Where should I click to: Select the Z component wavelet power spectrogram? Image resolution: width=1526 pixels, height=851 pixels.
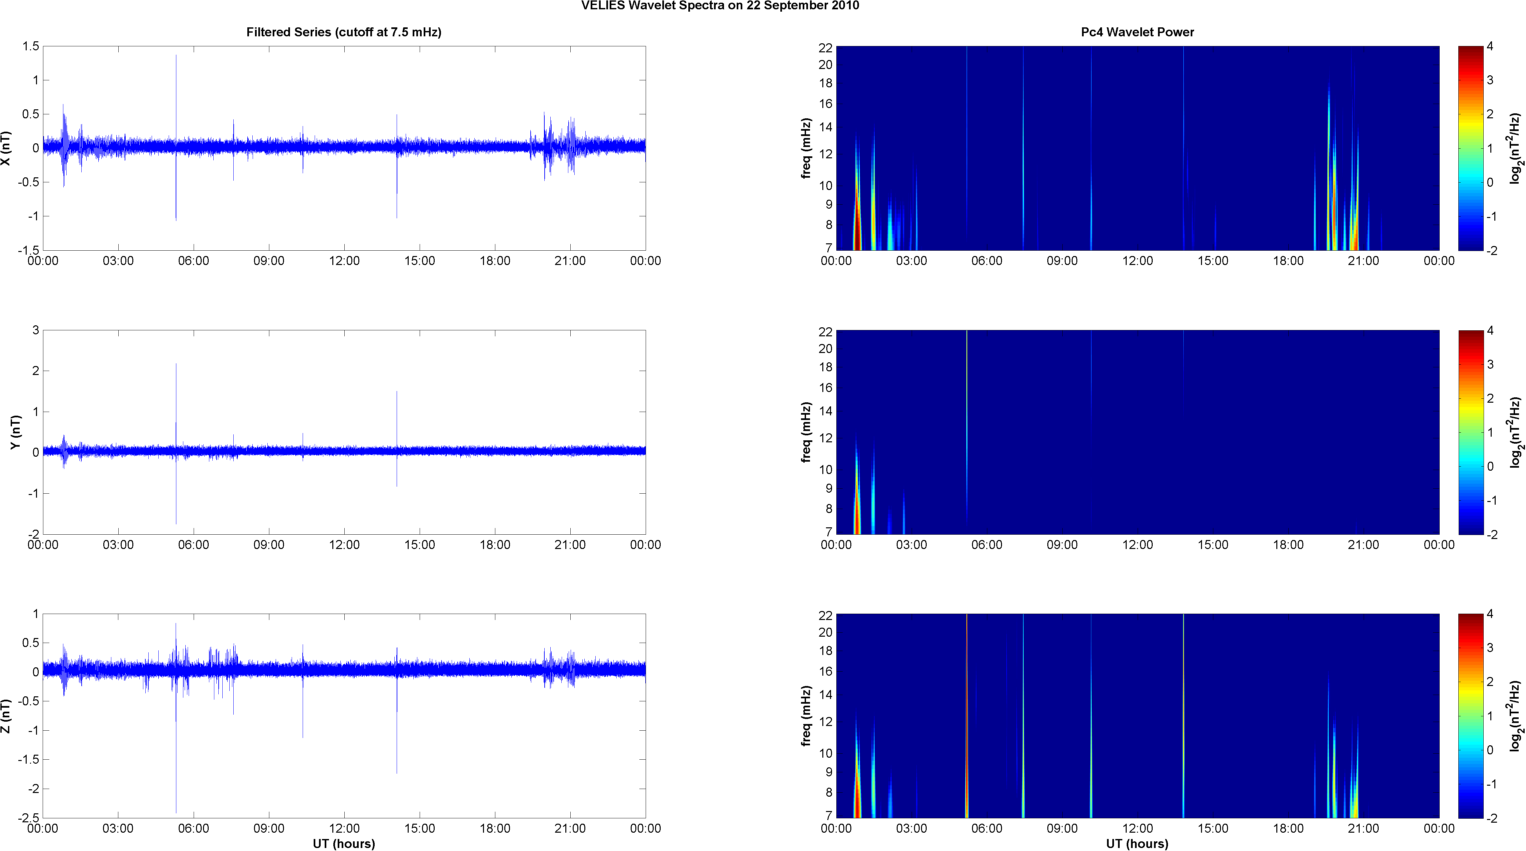coord(1137,716)
